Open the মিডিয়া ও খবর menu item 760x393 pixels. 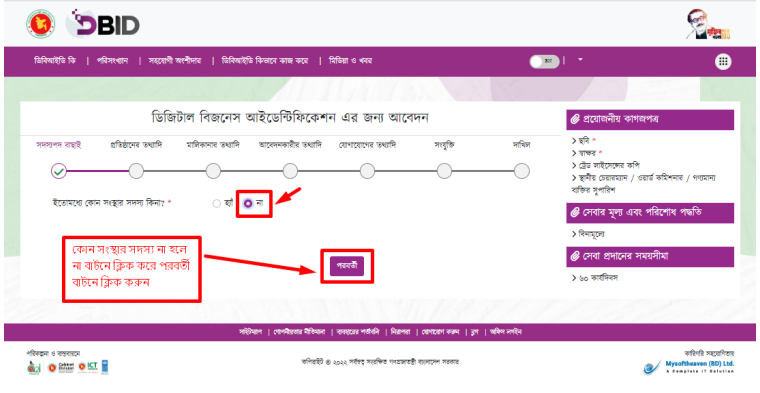[350, 61]
